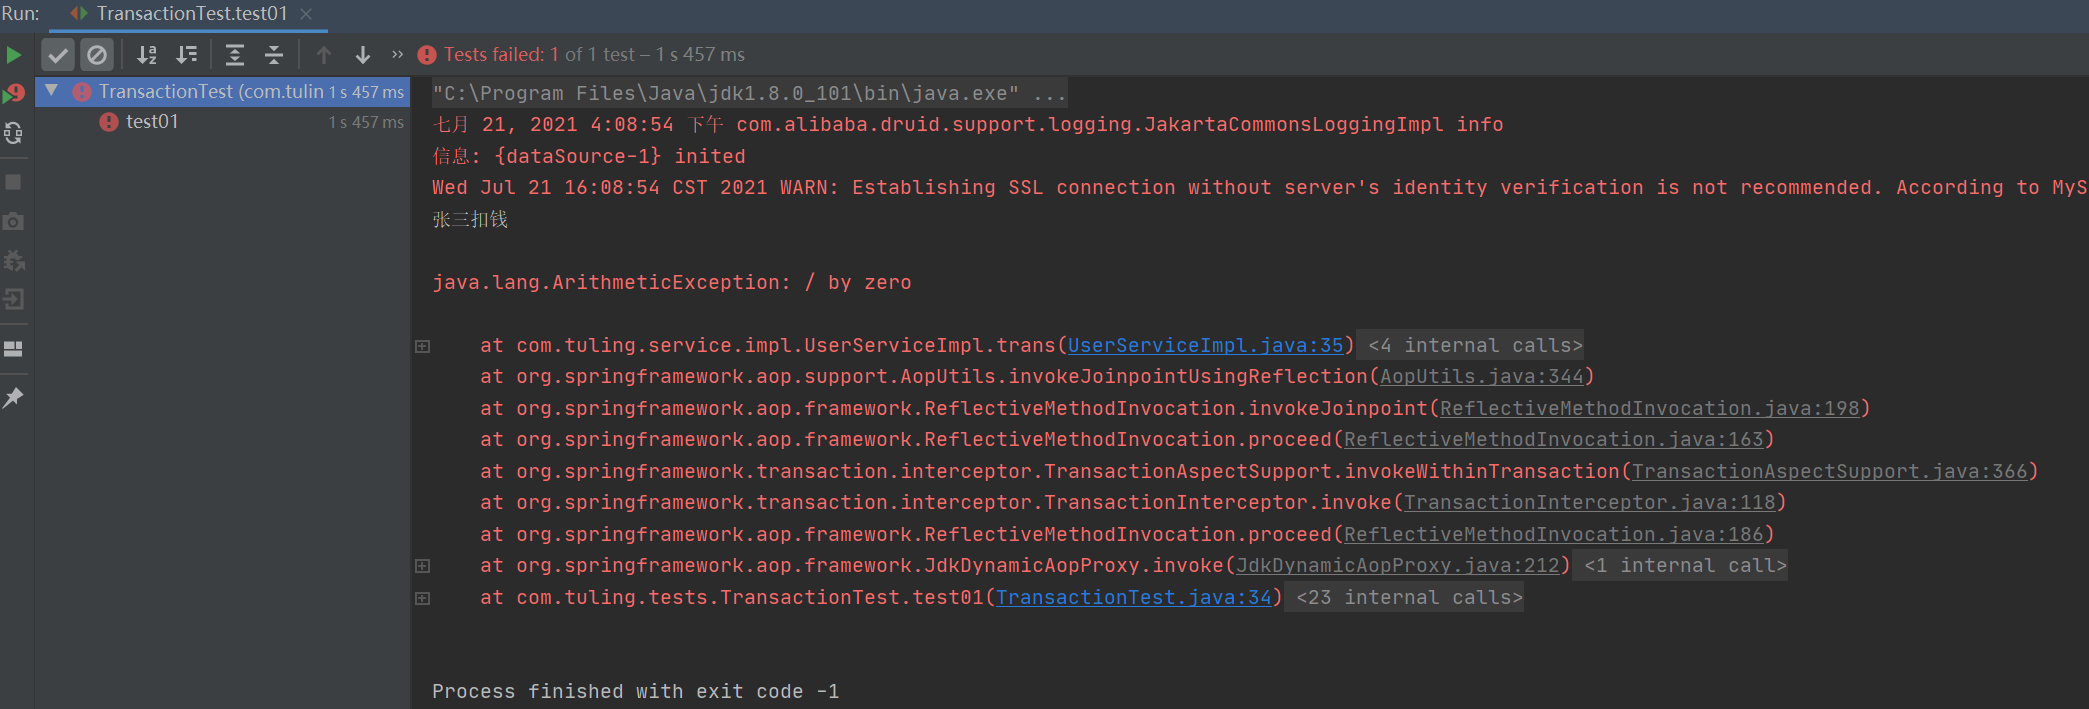Open JdkDynamicAopProxy.java:212 link
Image resolution: width=2089 pixels, height=709 pixels.
(1398, 565)
